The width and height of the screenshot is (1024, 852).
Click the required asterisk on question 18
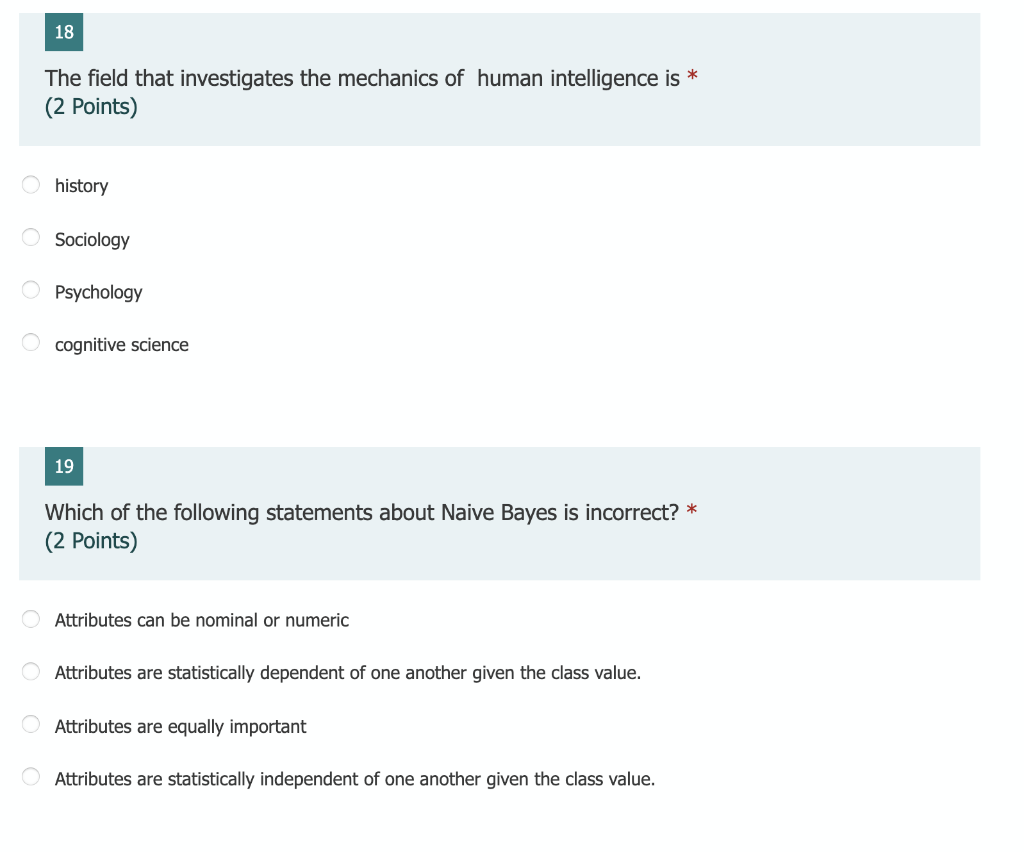691,74
